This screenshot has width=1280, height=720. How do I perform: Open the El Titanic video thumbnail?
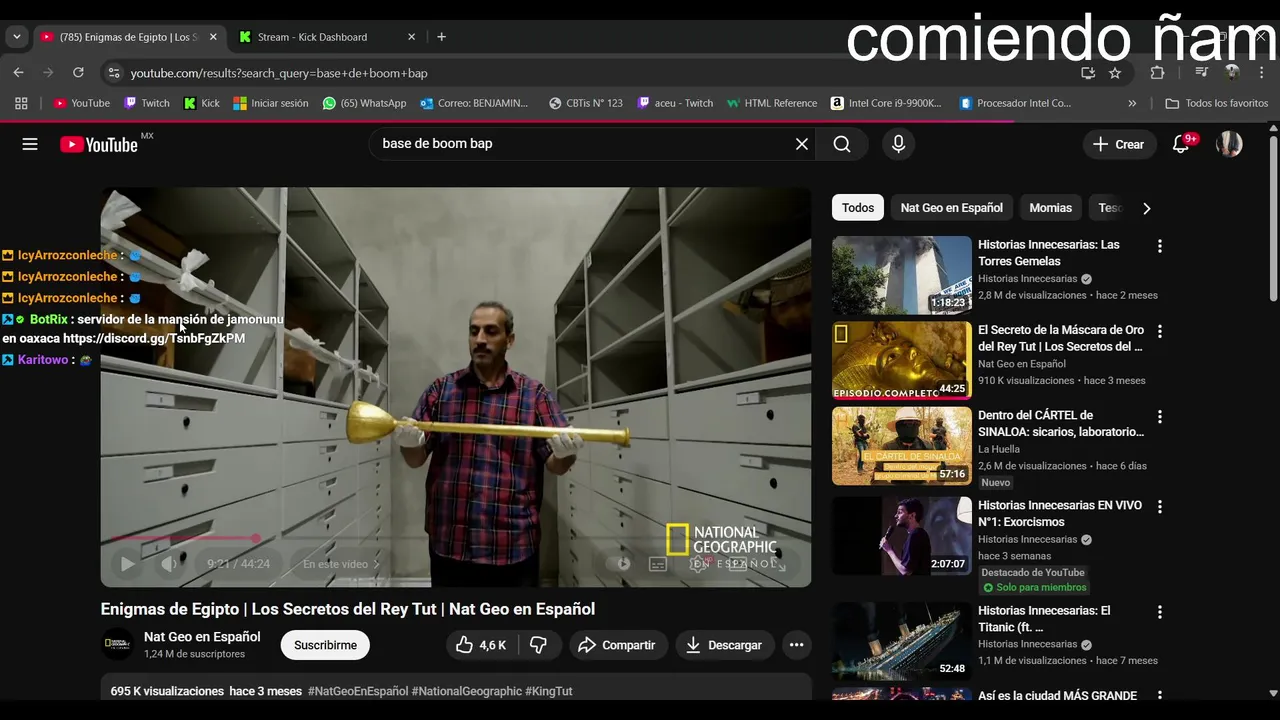(x=901, y=641)
